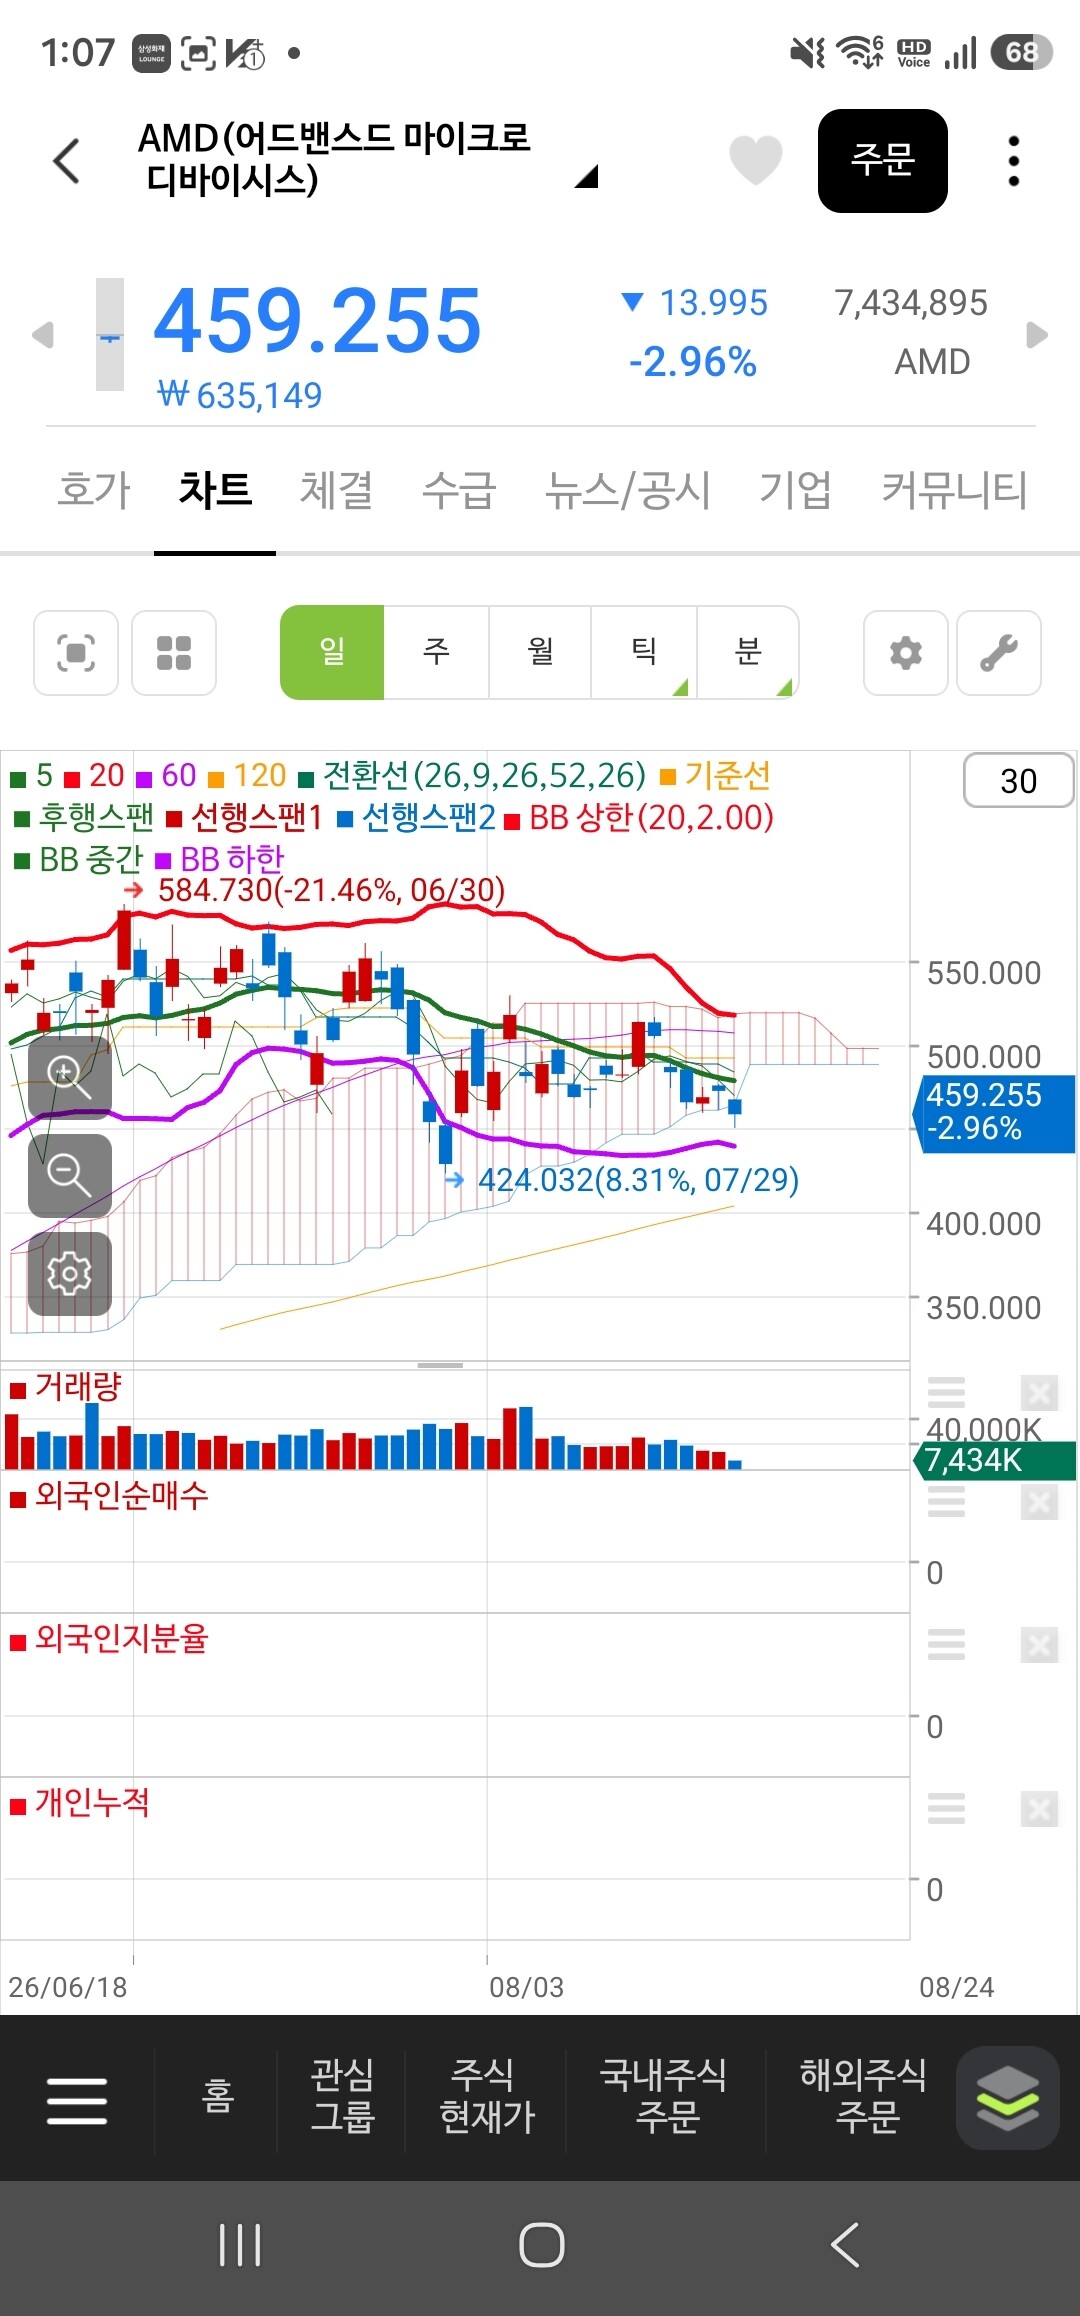Image resolution: width=1080 pixels, height=2316 pixels.
Task: Go to 홈 in bottom bar
Action: point(217,2096)
